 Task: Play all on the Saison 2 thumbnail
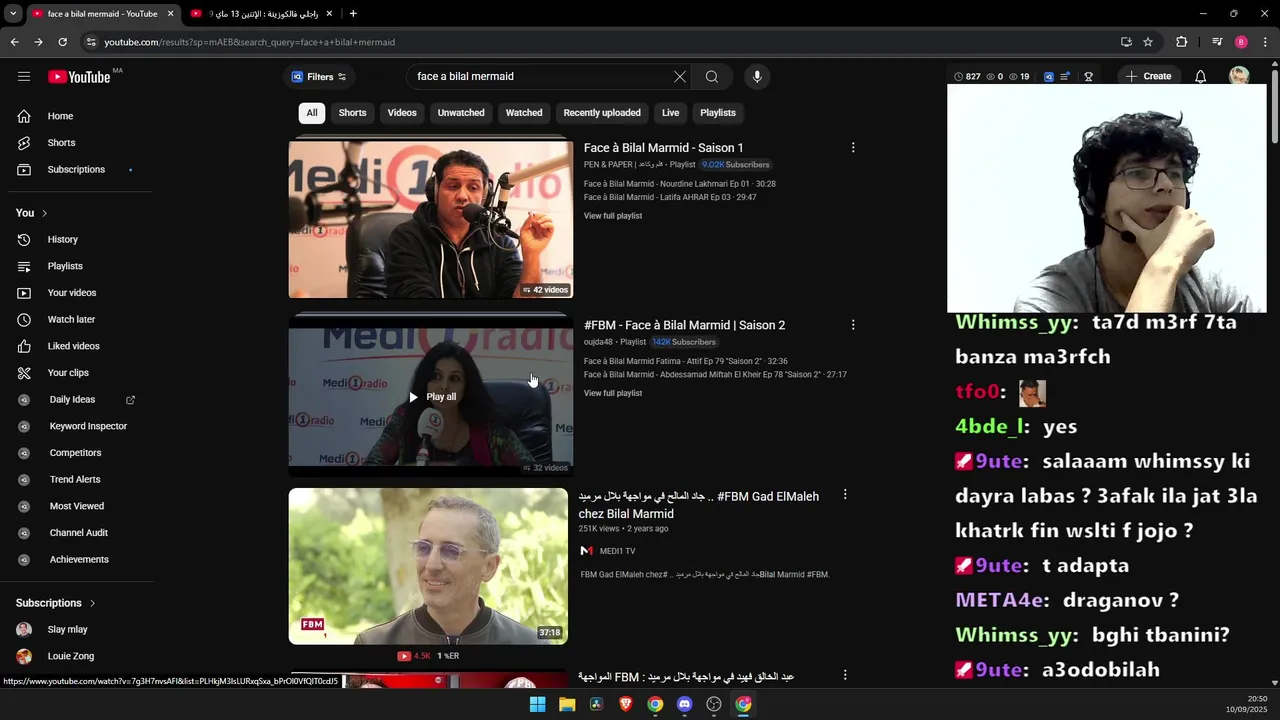431,397
